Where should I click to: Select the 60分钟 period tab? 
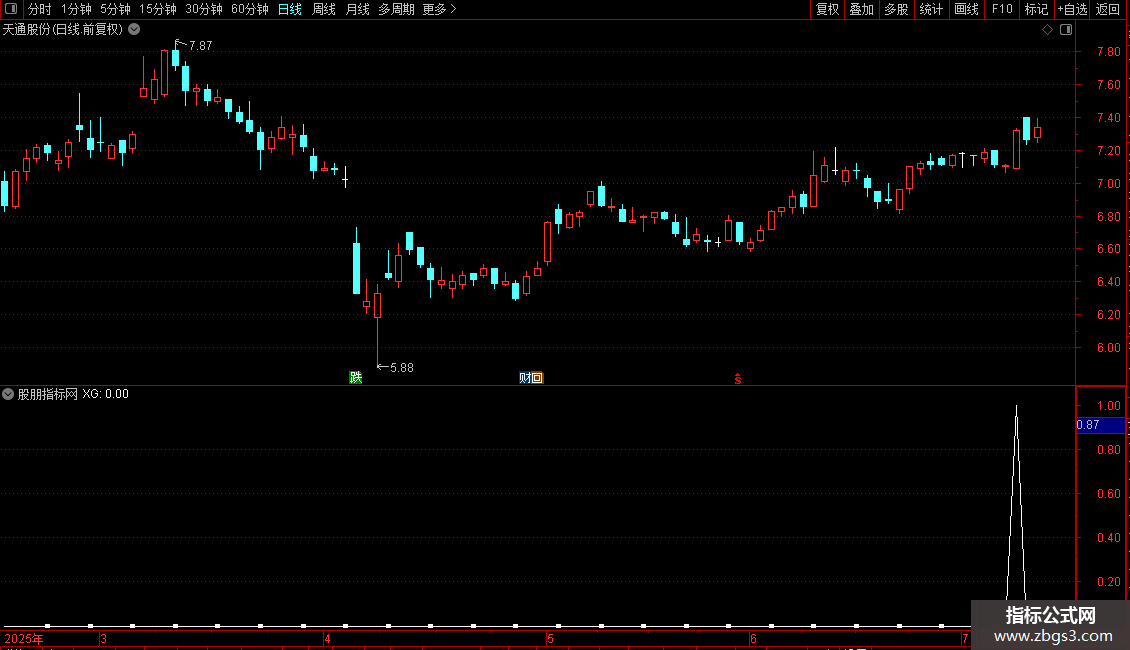pos(250,9)
